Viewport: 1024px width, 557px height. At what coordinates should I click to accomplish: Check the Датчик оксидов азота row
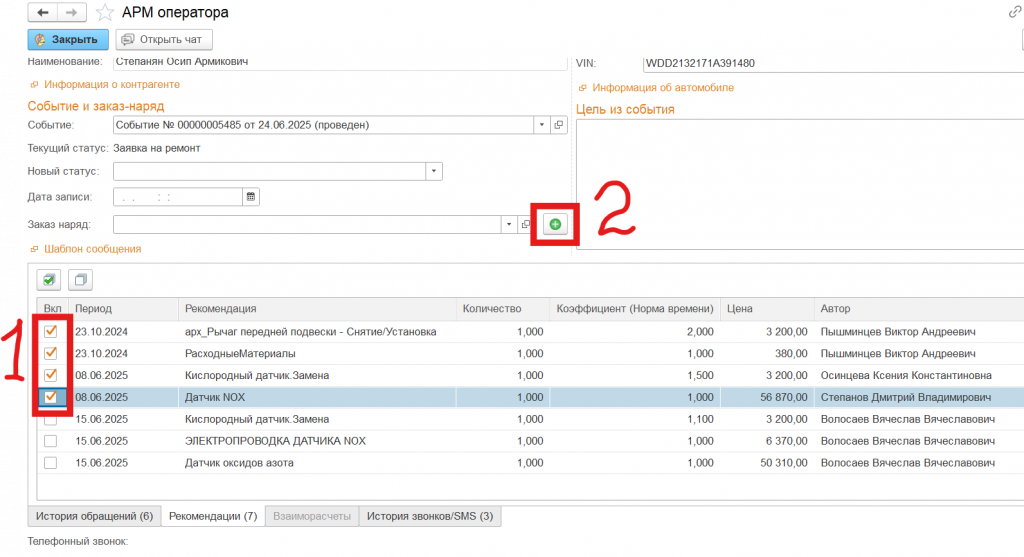(50, 463)
